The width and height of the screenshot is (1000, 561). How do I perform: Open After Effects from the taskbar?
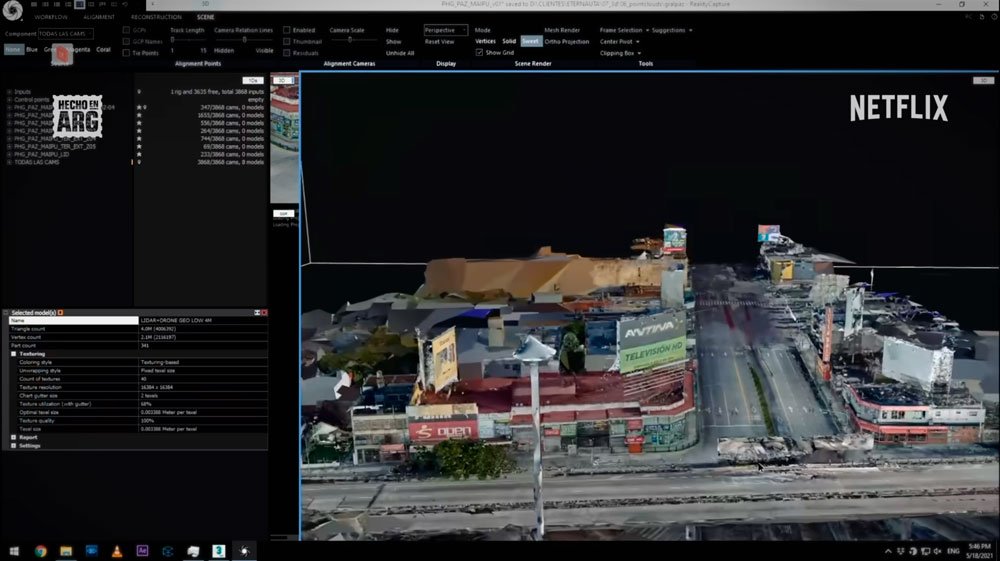143,550
